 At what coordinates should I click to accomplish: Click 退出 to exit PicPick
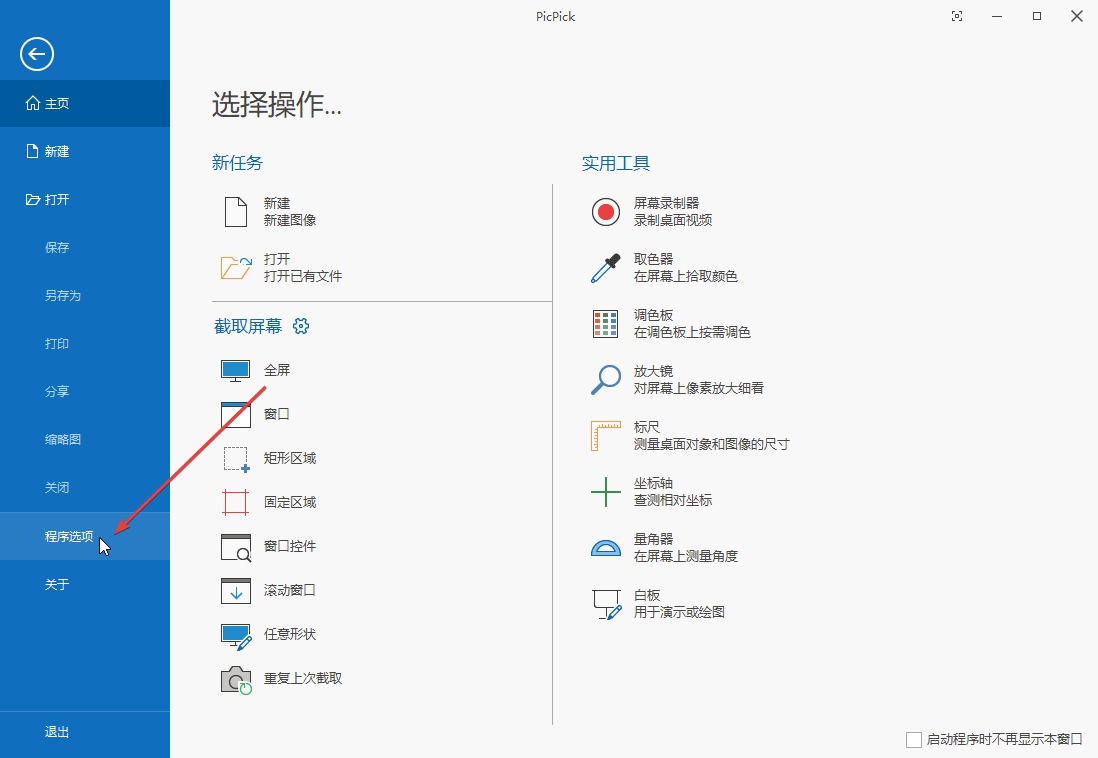[x=57, y=732]
